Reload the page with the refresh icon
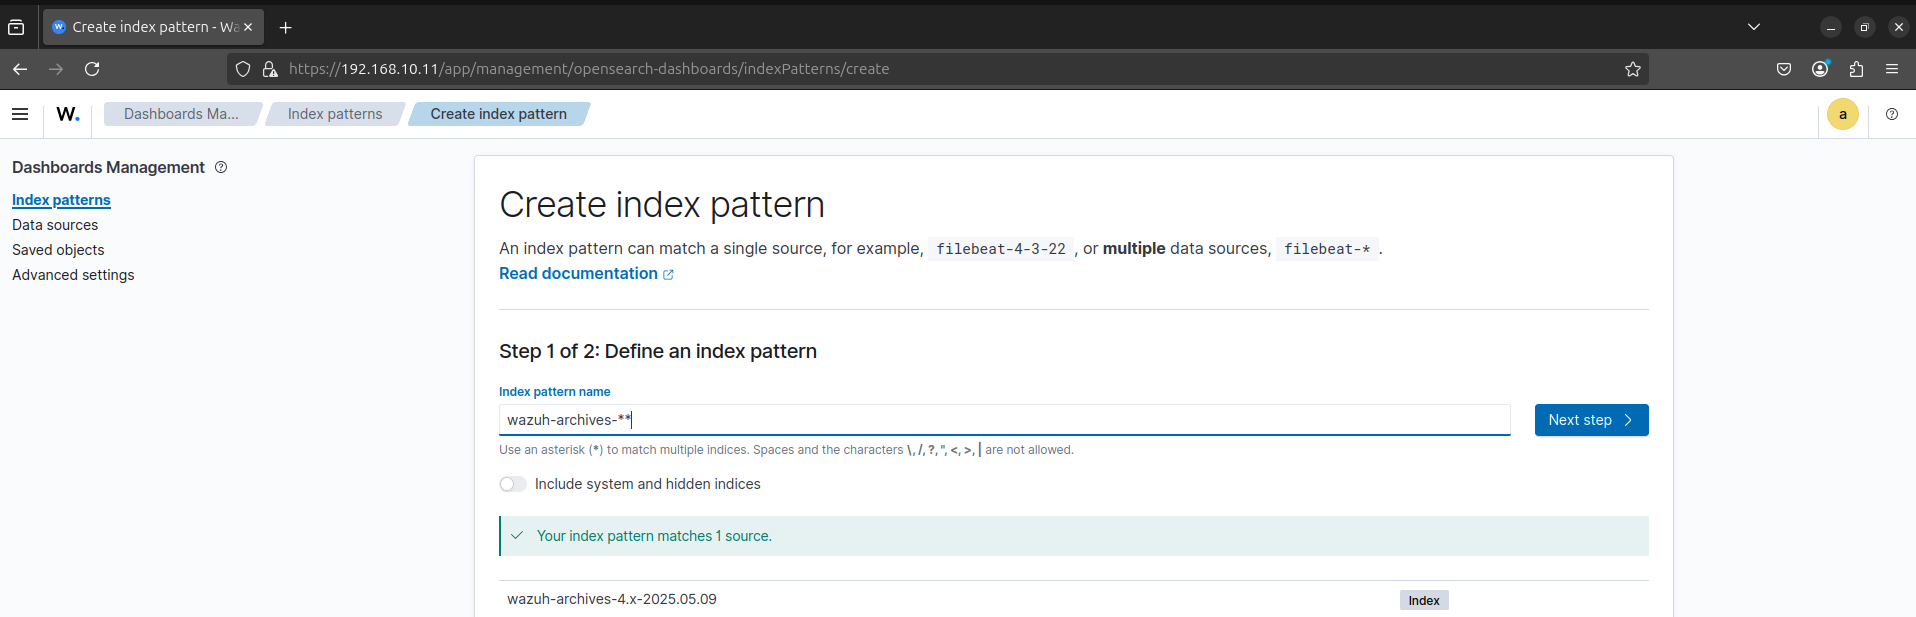Image resolution: width=1916 pixels, height=617 pixels. tap(92, 69)
